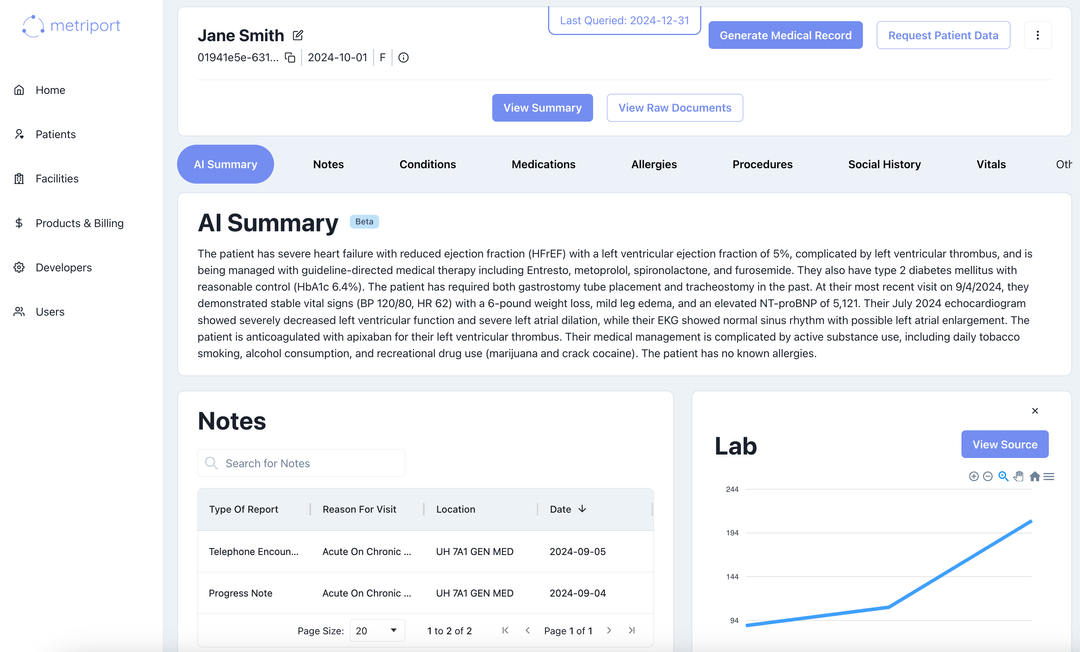This screenshot has height=652, width=1080.
Task: Generate Medical Record for the patient
Action: (x=785, y=35)
